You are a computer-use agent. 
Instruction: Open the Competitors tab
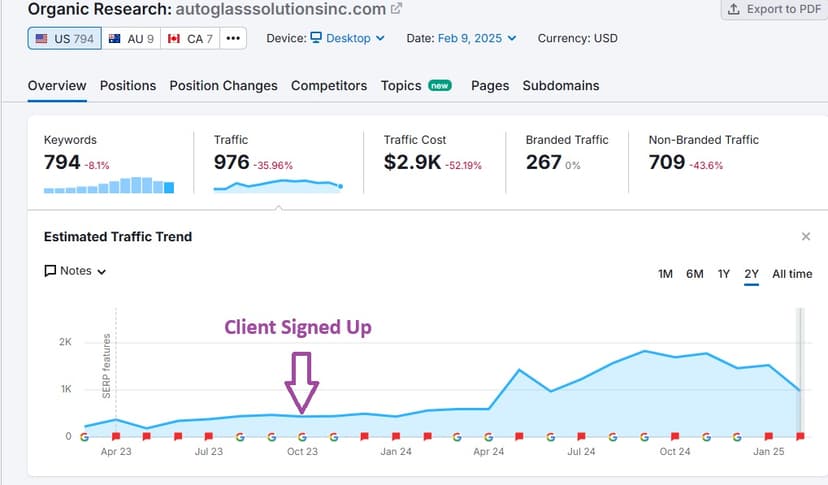click(x=329, y=86)
